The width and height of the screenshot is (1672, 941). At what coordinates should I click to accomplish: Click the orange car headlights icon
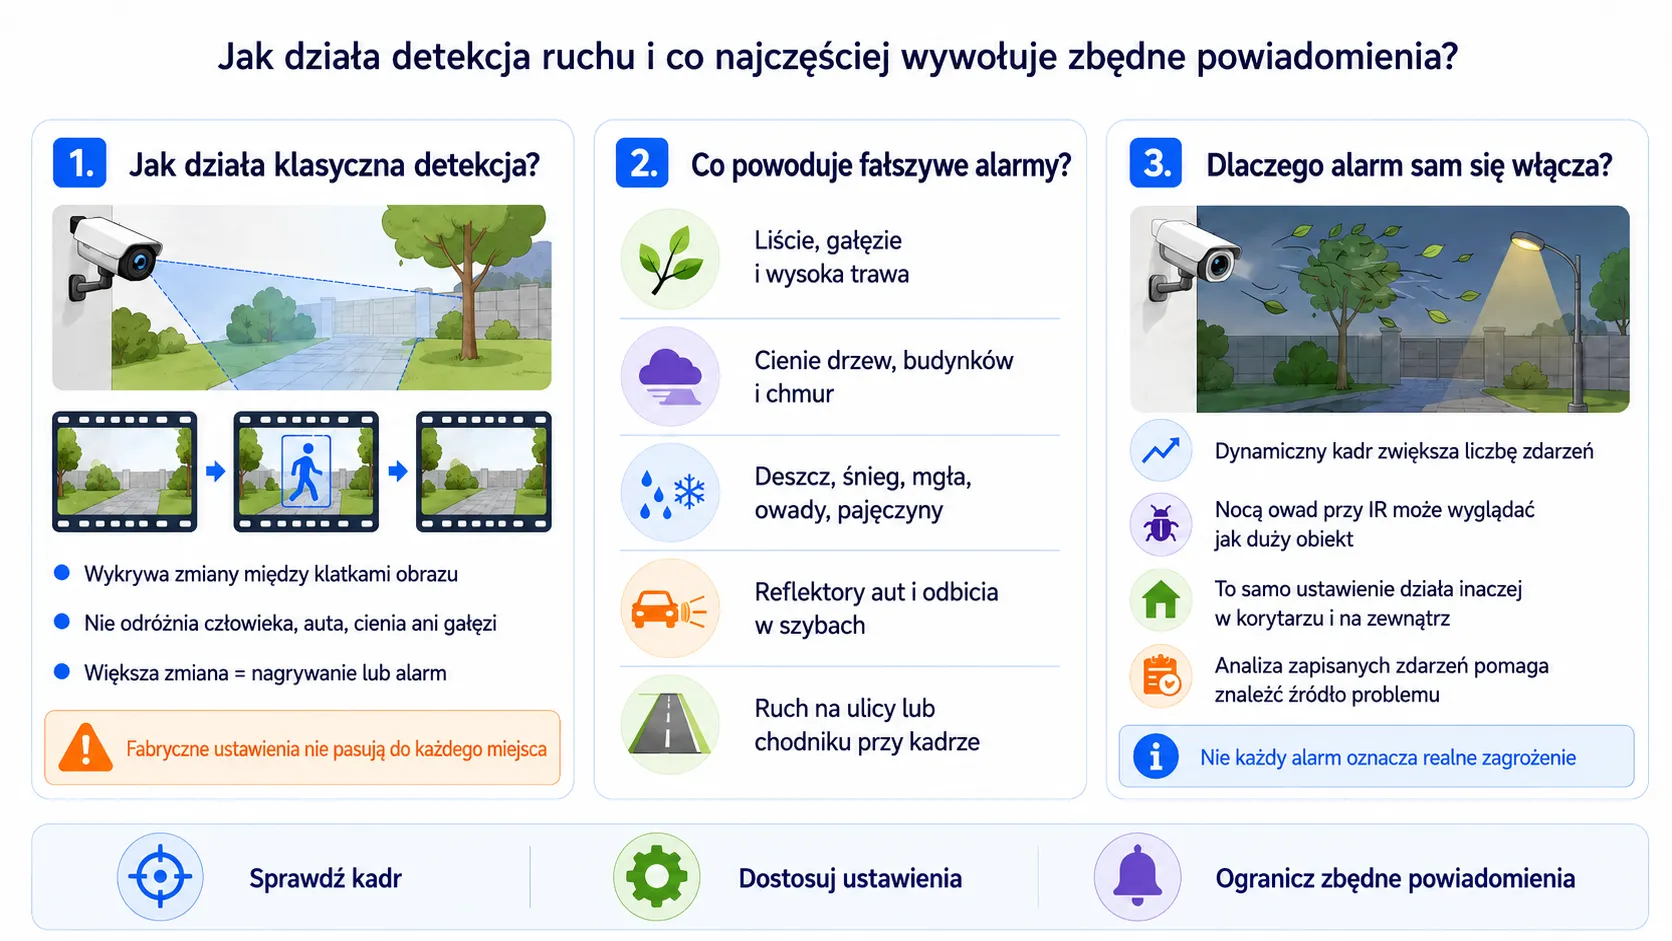point(670,608)
